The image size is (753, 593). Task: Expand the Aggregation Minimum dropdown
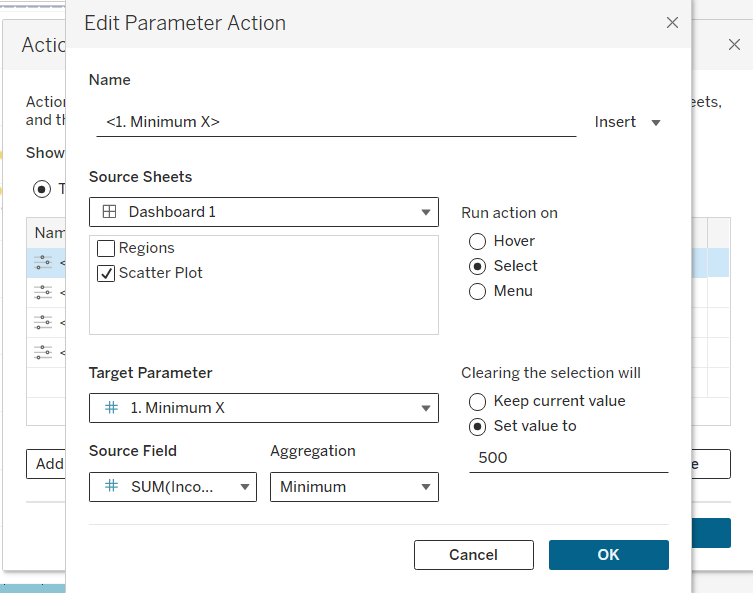point(354,487)
